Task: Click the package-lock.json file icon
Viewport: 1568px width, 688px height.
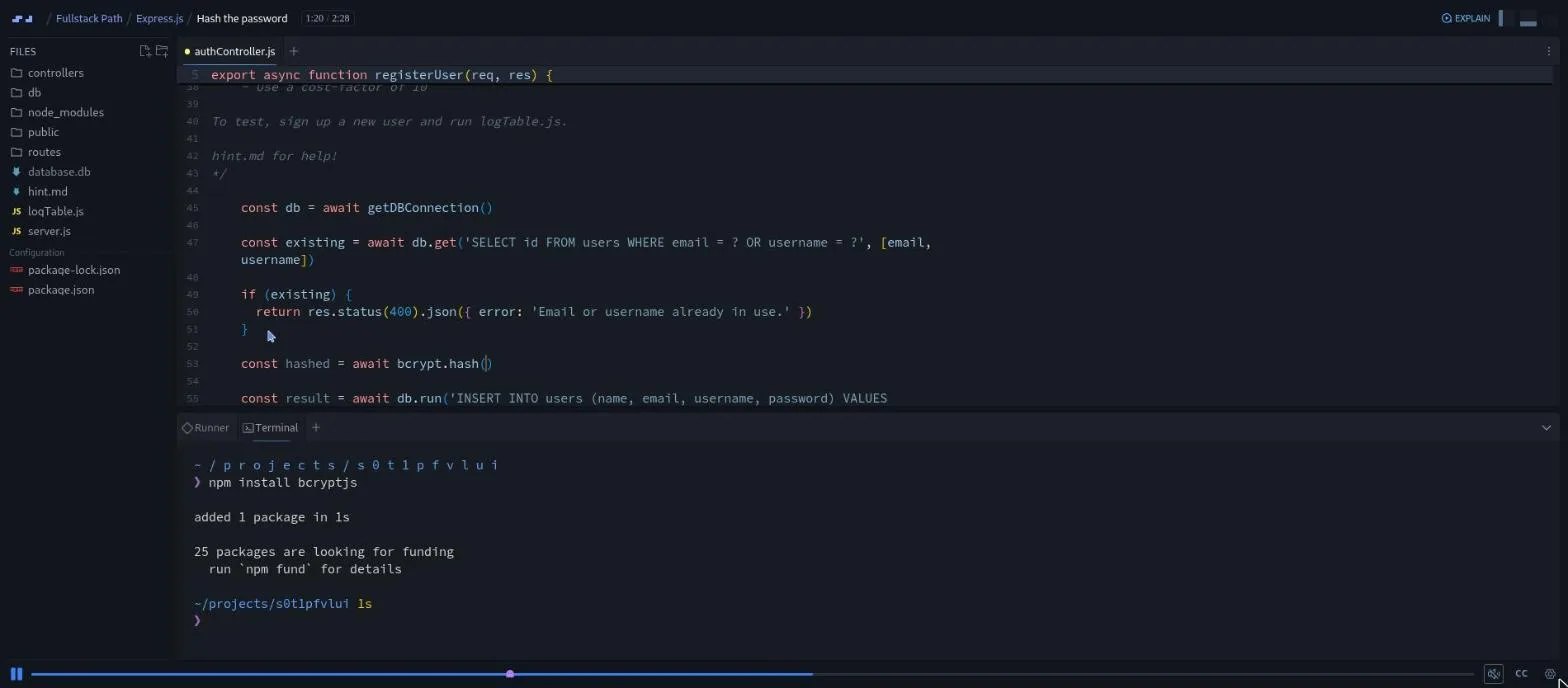Action: click(x=16, y=270)
